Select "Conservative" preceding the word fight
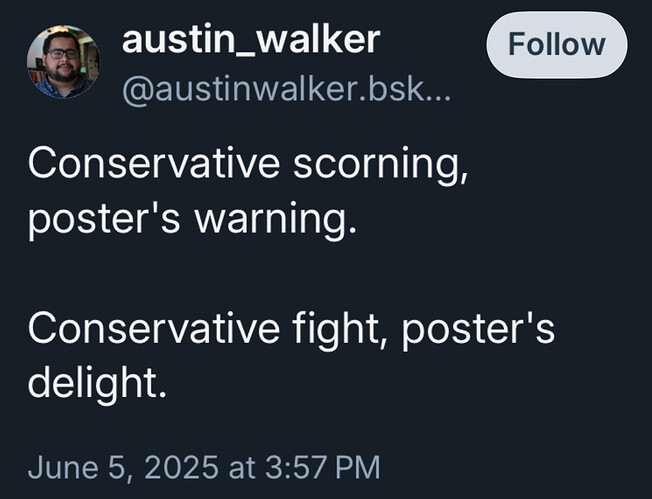 154,328
